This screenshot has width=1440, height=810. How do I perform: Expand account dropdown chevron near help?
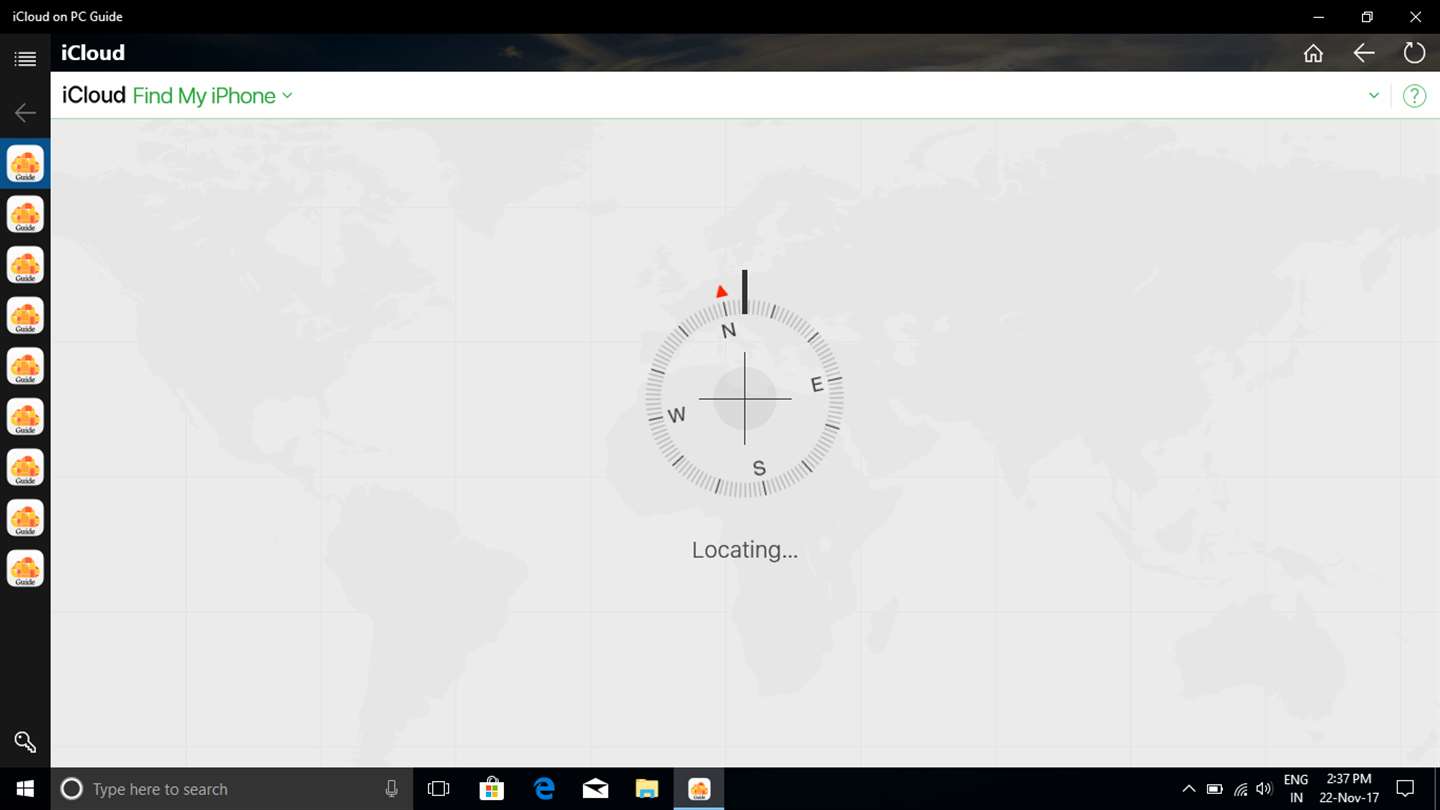1374,96
